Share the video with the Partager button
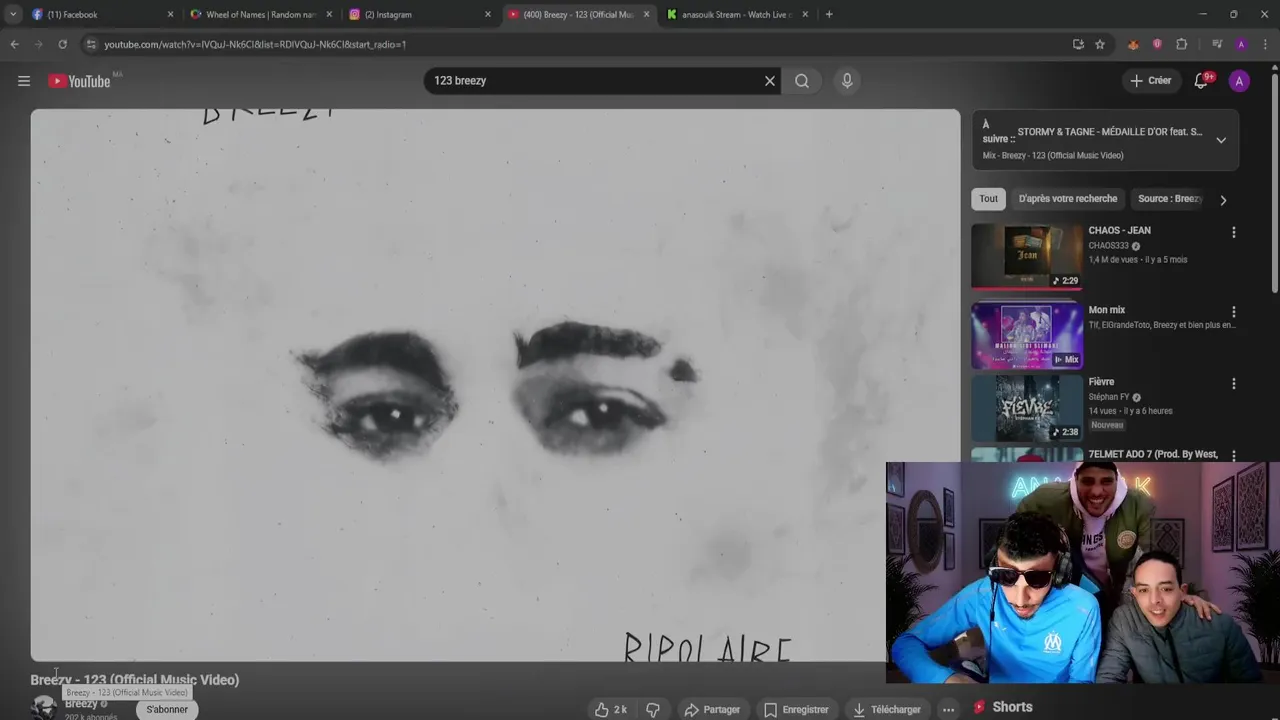This screenshot has height=720, width=1280. tap(712, 709)
